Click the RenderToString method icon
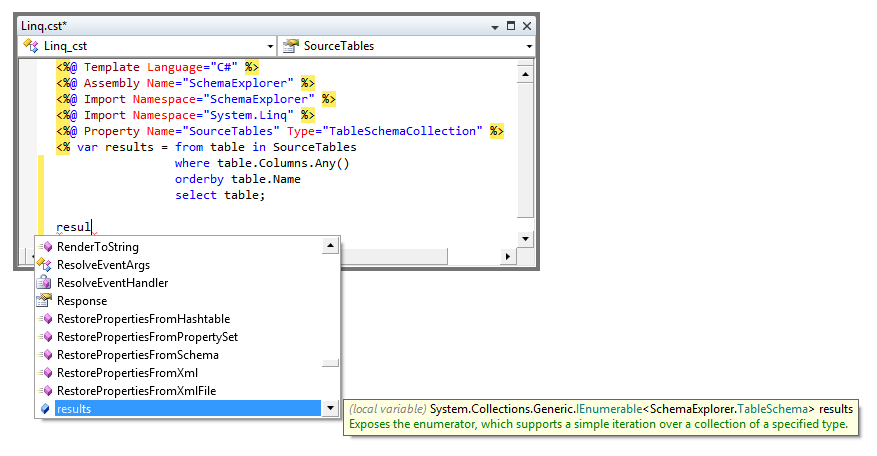Viewport: 877px width, 456px height. coord(45,247)
